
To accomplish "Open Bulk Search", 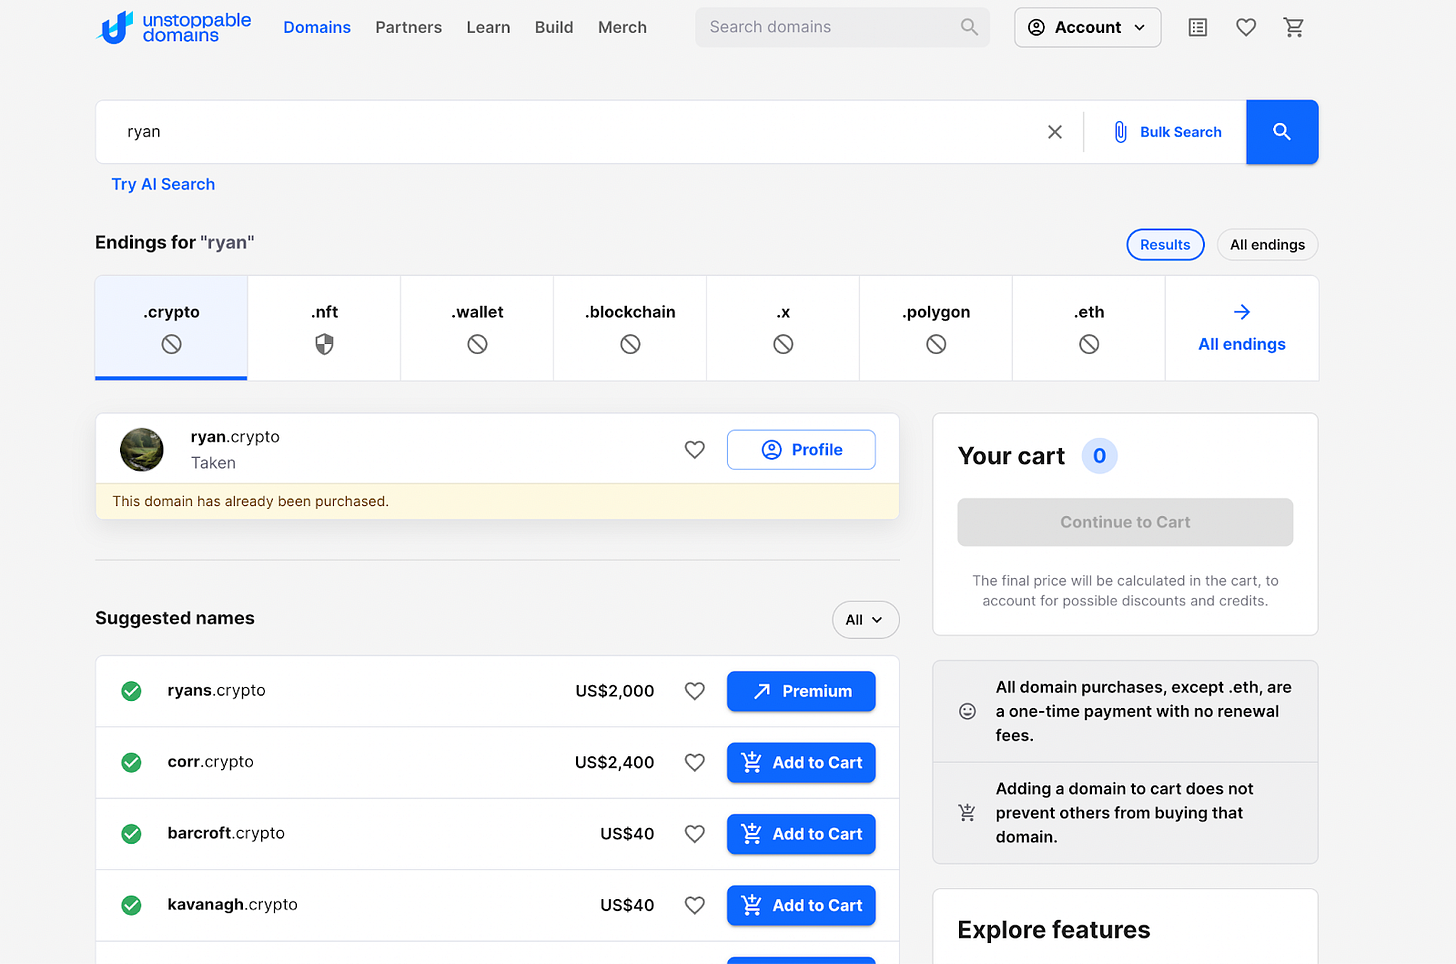I will click(1167, 132).
